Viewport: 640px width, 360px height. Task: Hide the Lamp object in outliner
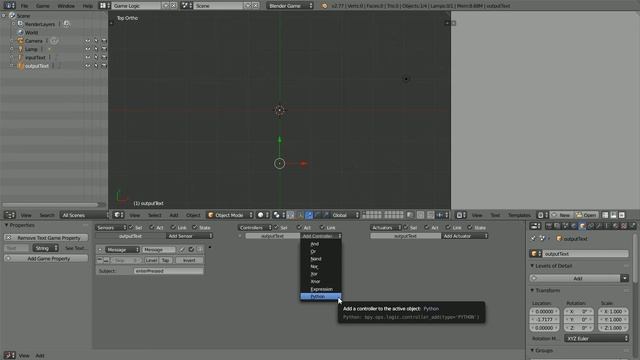pyautogui.click(x=87, y=49)
